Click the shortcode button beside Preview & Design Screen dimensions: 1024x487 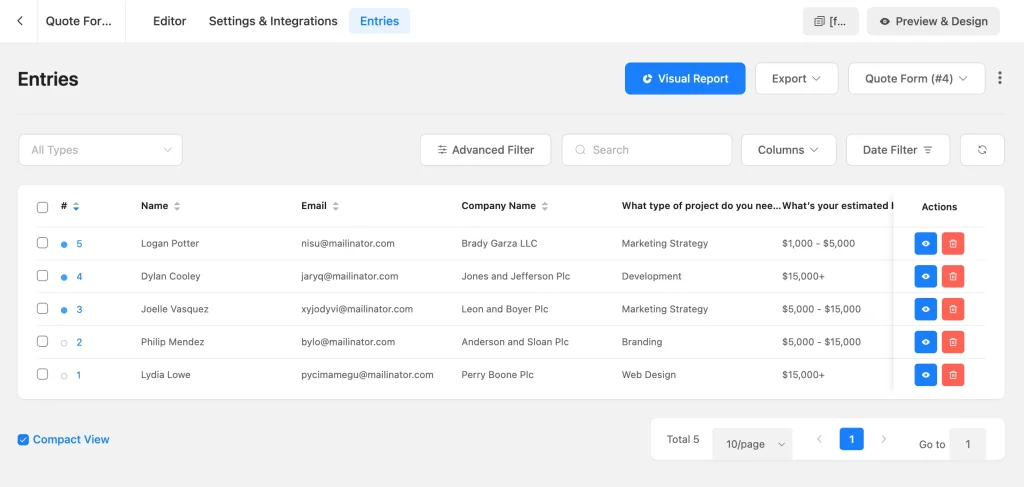(x=831, y=22)
